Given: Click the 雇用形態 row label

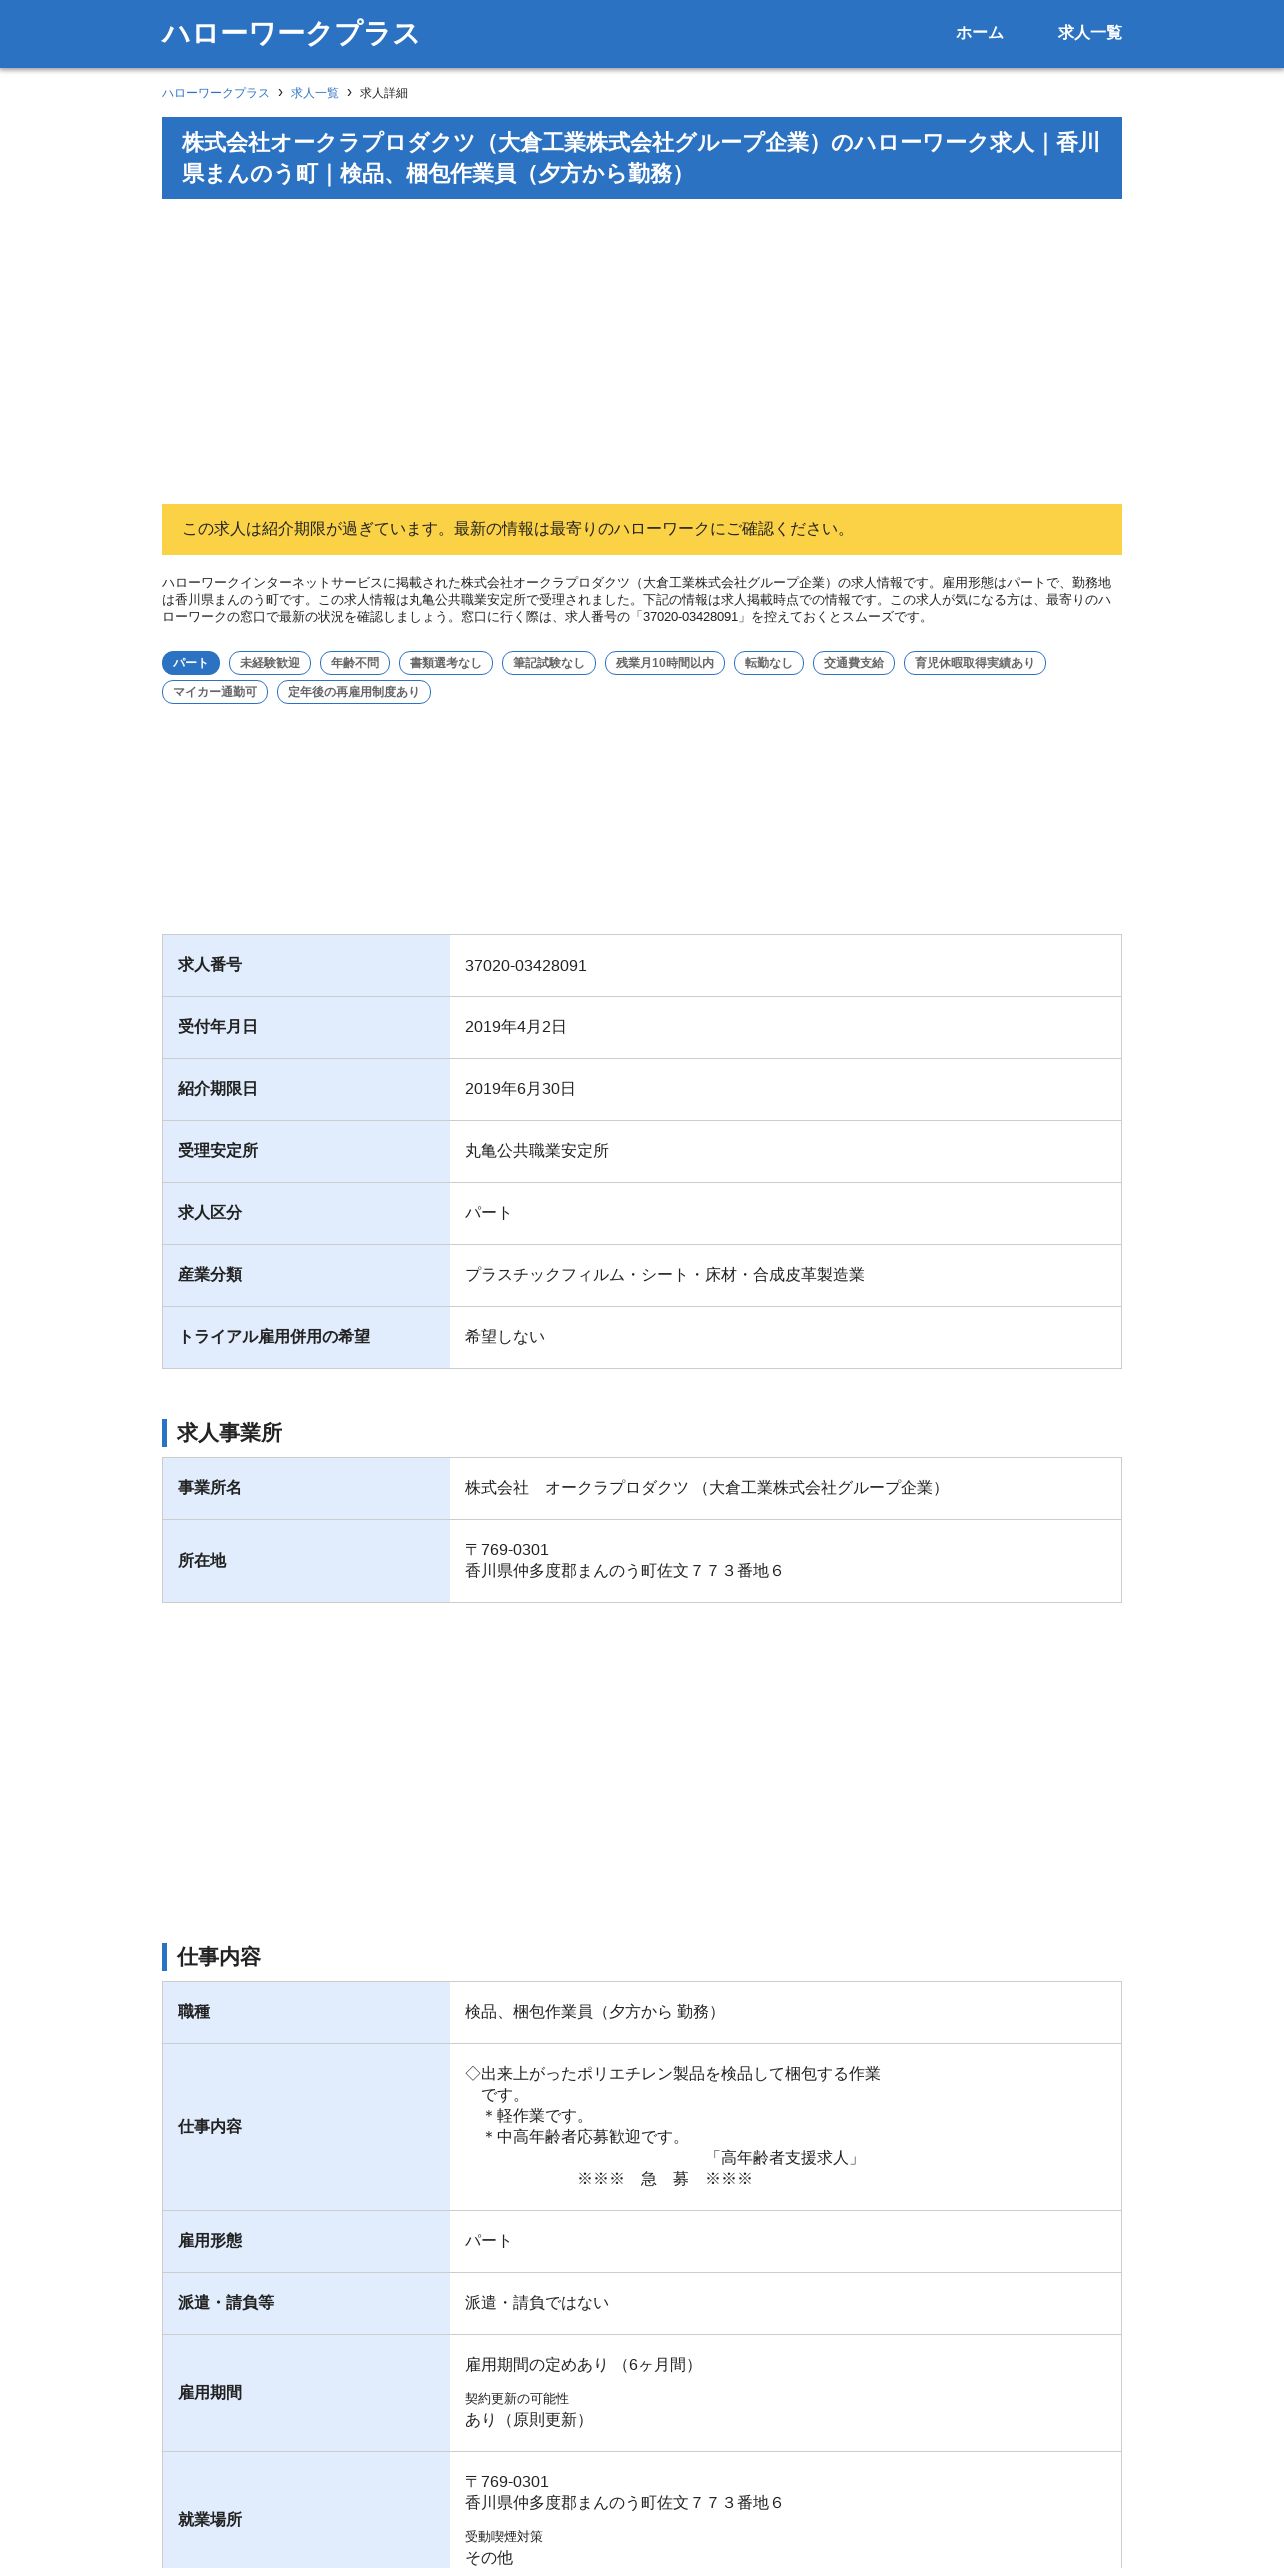Looking at the screenshot, I should (x=210, y=2241).
